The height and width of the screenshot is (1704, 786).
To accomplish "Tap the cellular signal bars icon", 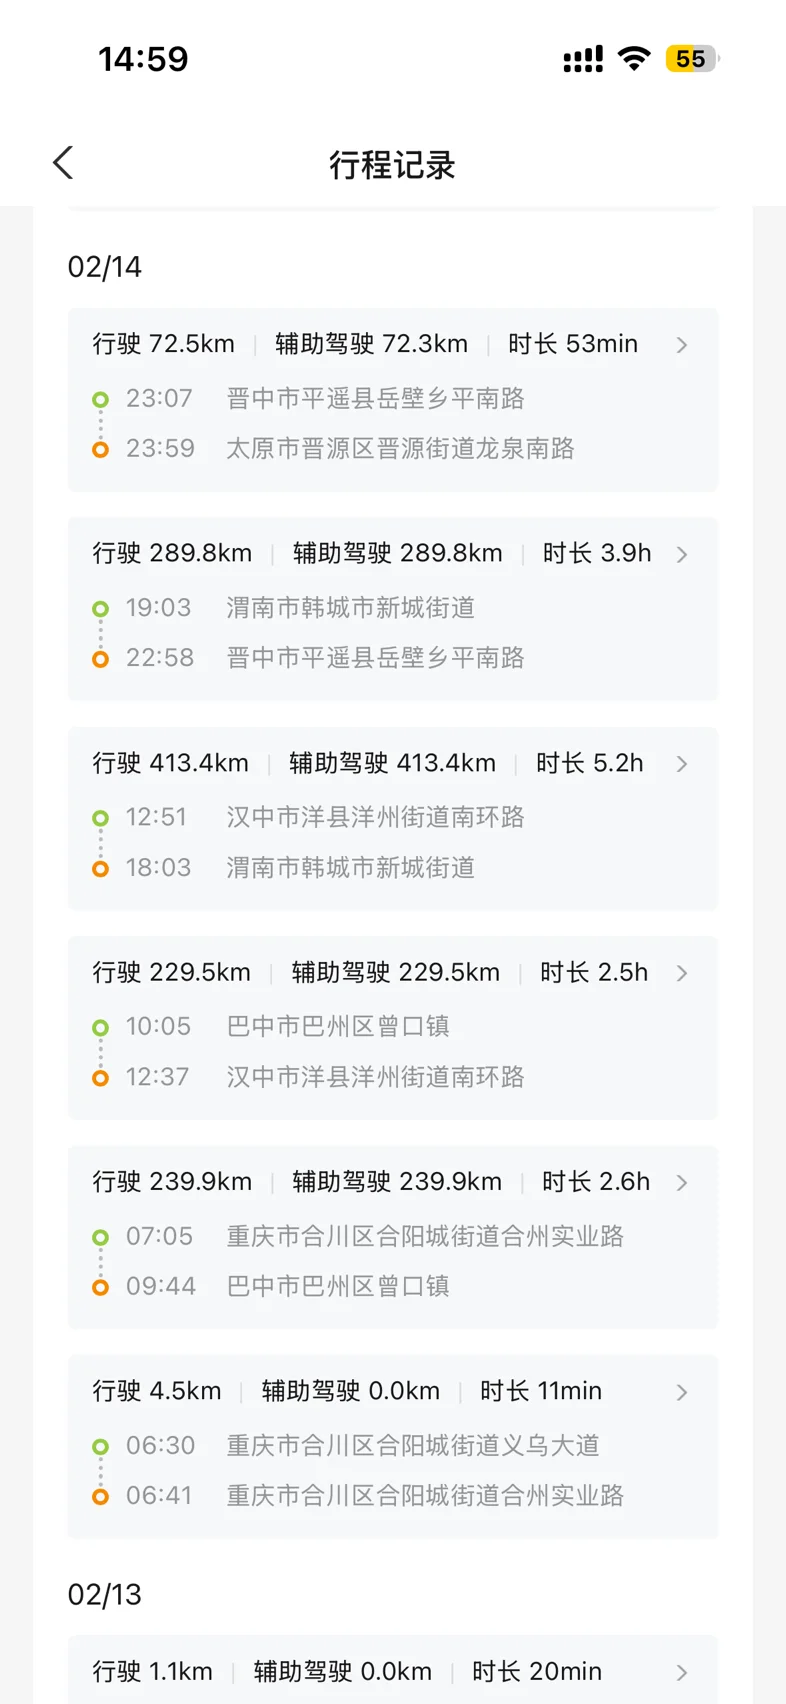I will pos(583,60).
